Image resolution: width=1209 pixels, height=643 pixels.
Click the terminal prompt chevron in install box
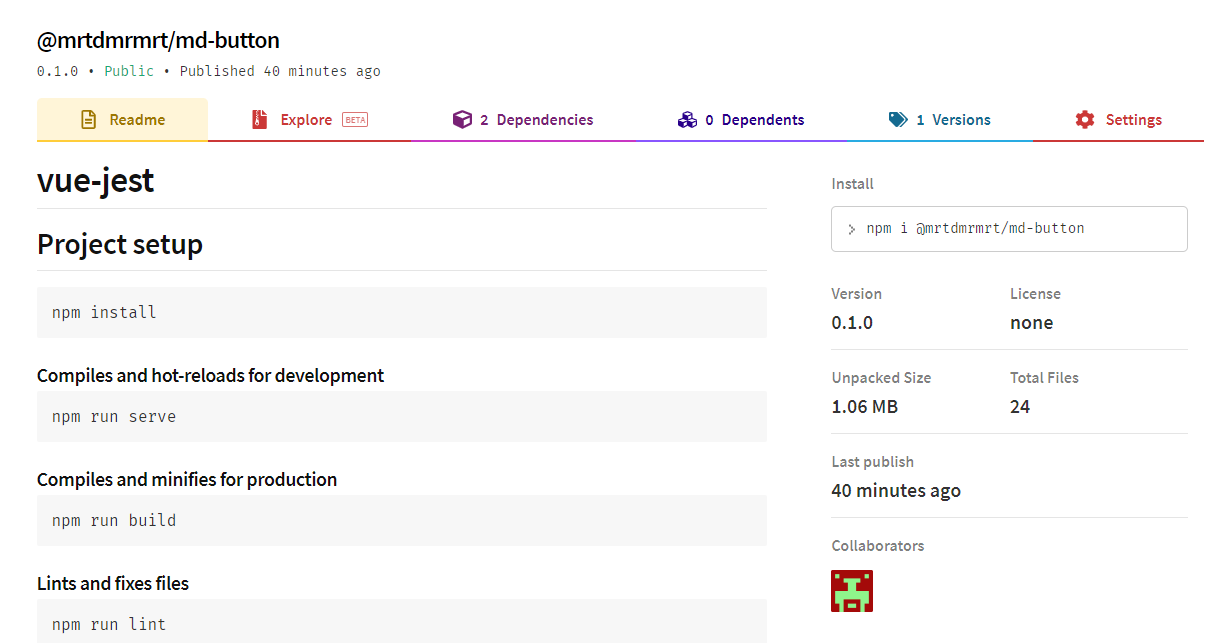[851, 228]
